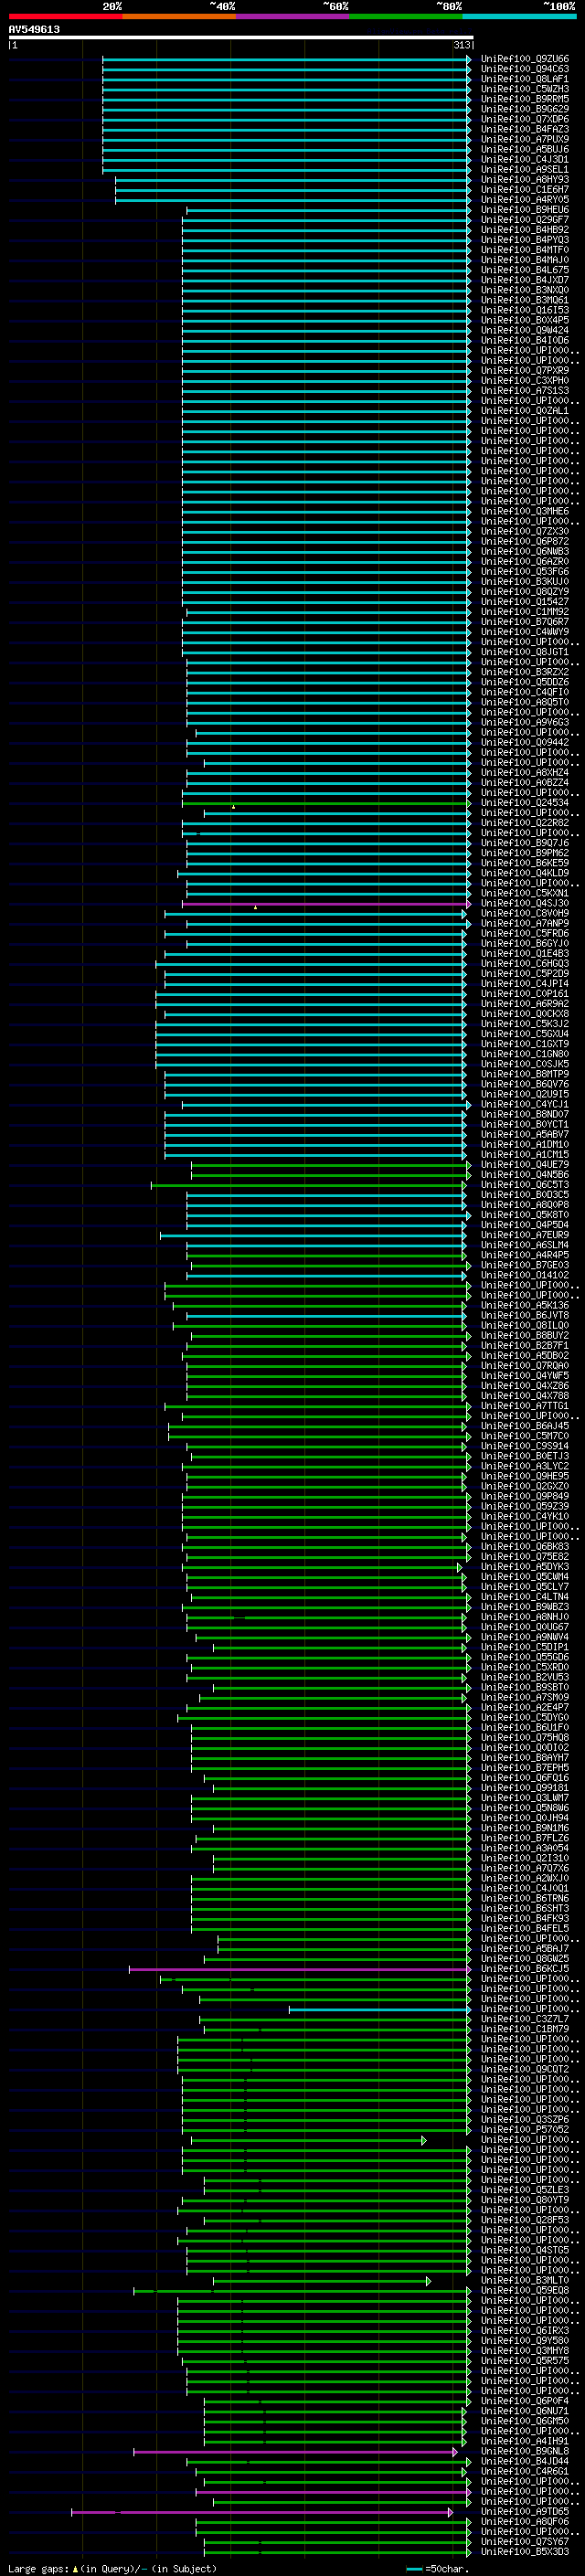Open hit UniRef100_A4RY05
The width and height of the screenshot is (585, 2576).
point(525,200)
